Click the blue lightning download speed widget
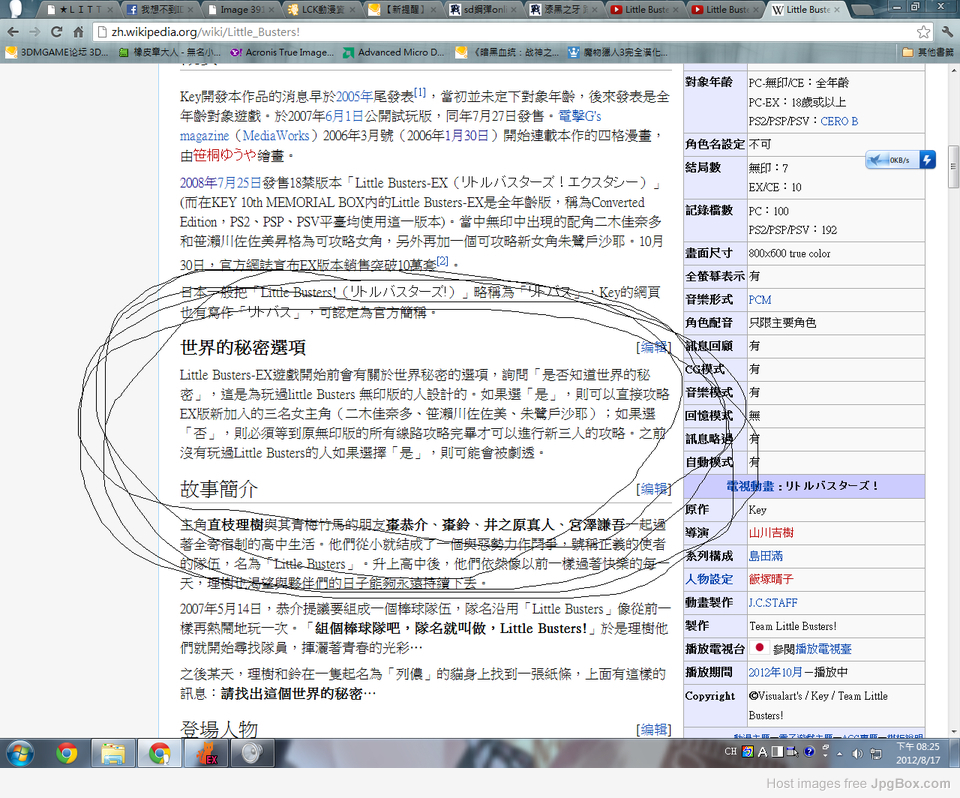 927,160
